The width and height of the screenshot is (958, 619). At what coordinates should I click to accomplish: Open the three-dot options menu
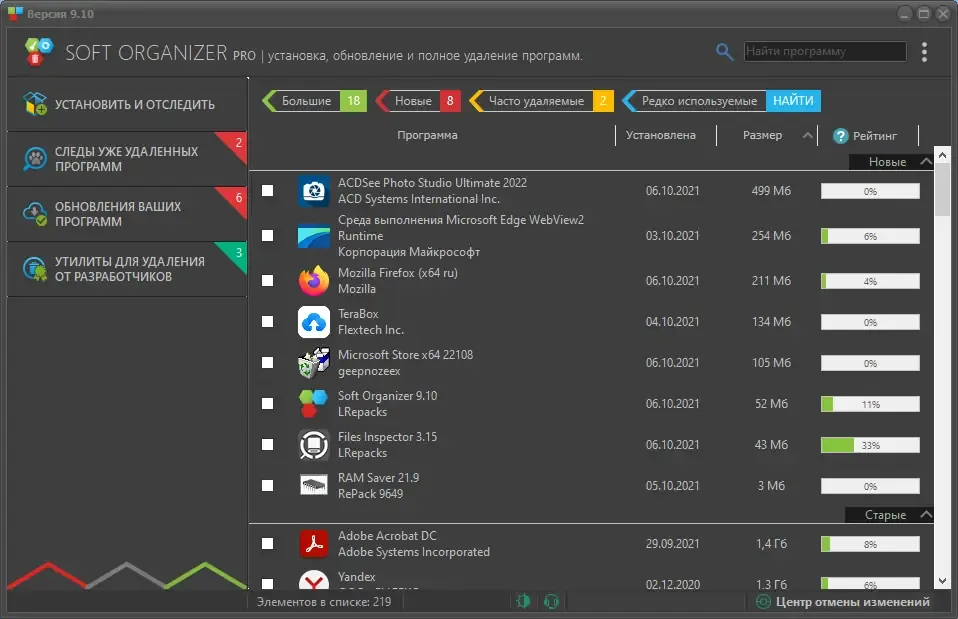coord(924,52)
